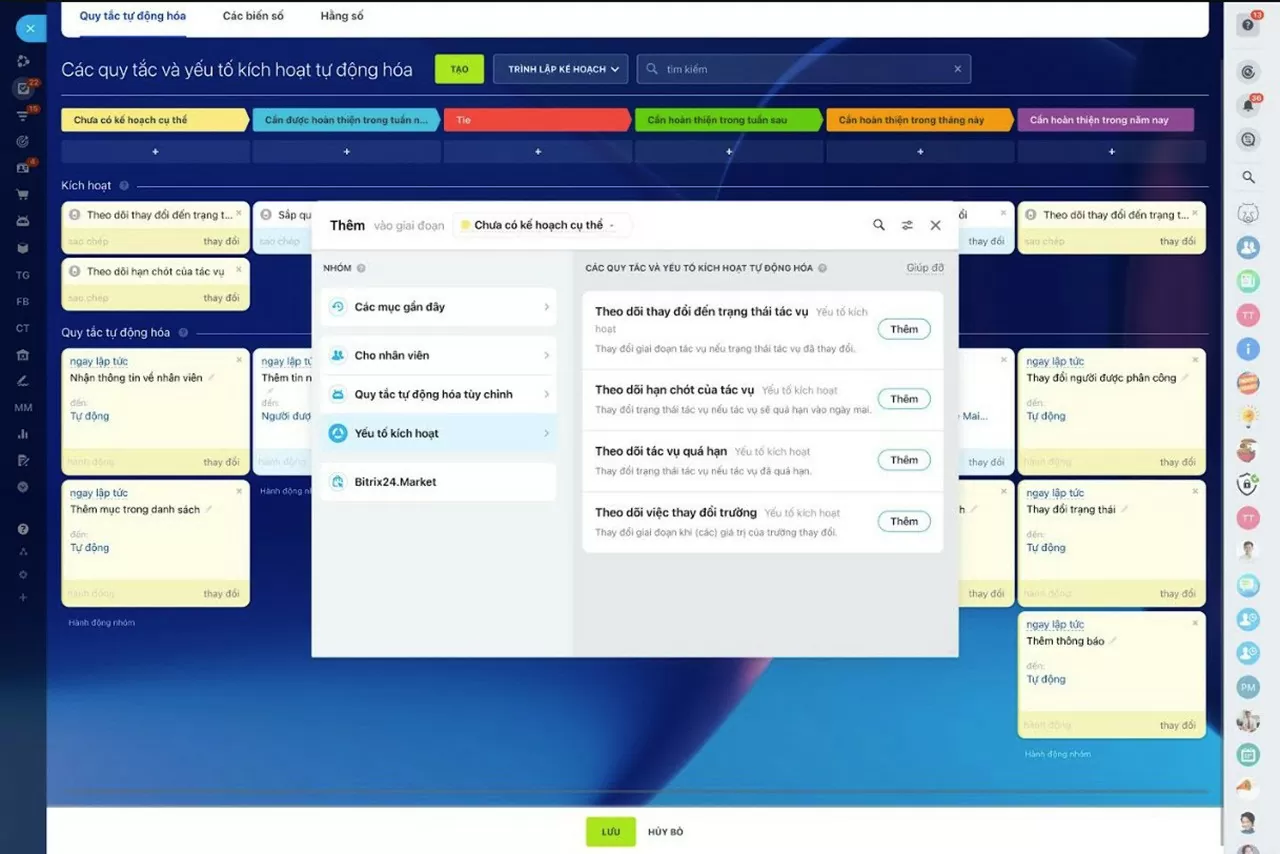Click the Bitrix24.Market icon in group list
Screen dimensions: 1280x854
[x=338, y=482]
